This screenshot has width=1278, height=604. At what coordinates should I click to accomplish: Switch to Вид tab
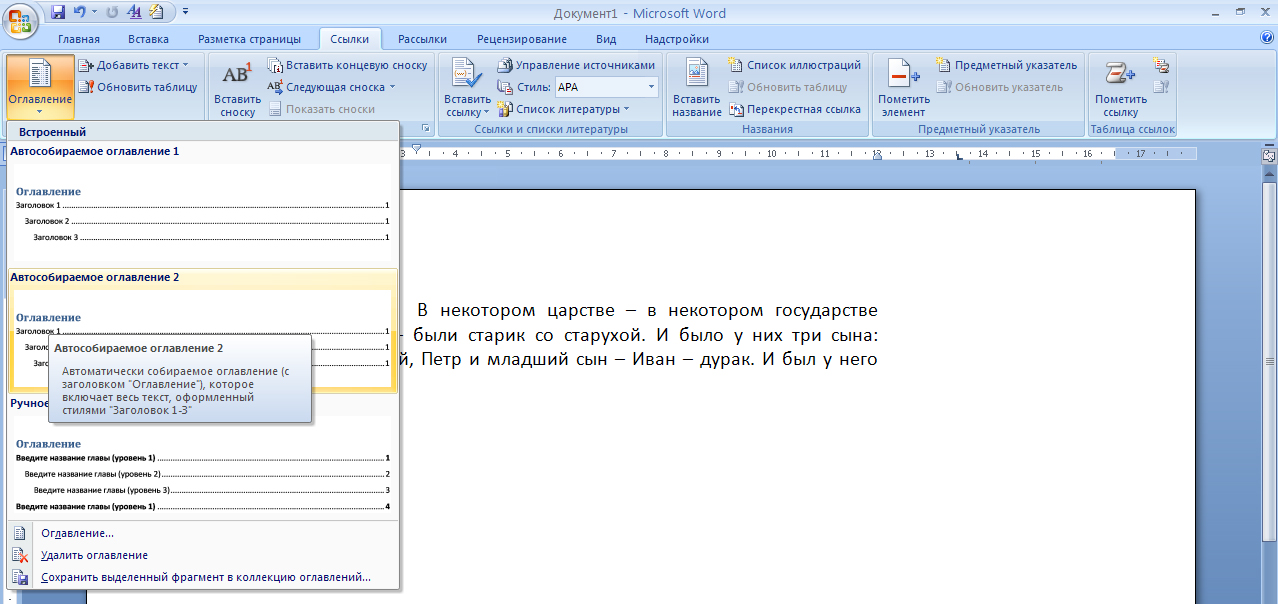606,39
